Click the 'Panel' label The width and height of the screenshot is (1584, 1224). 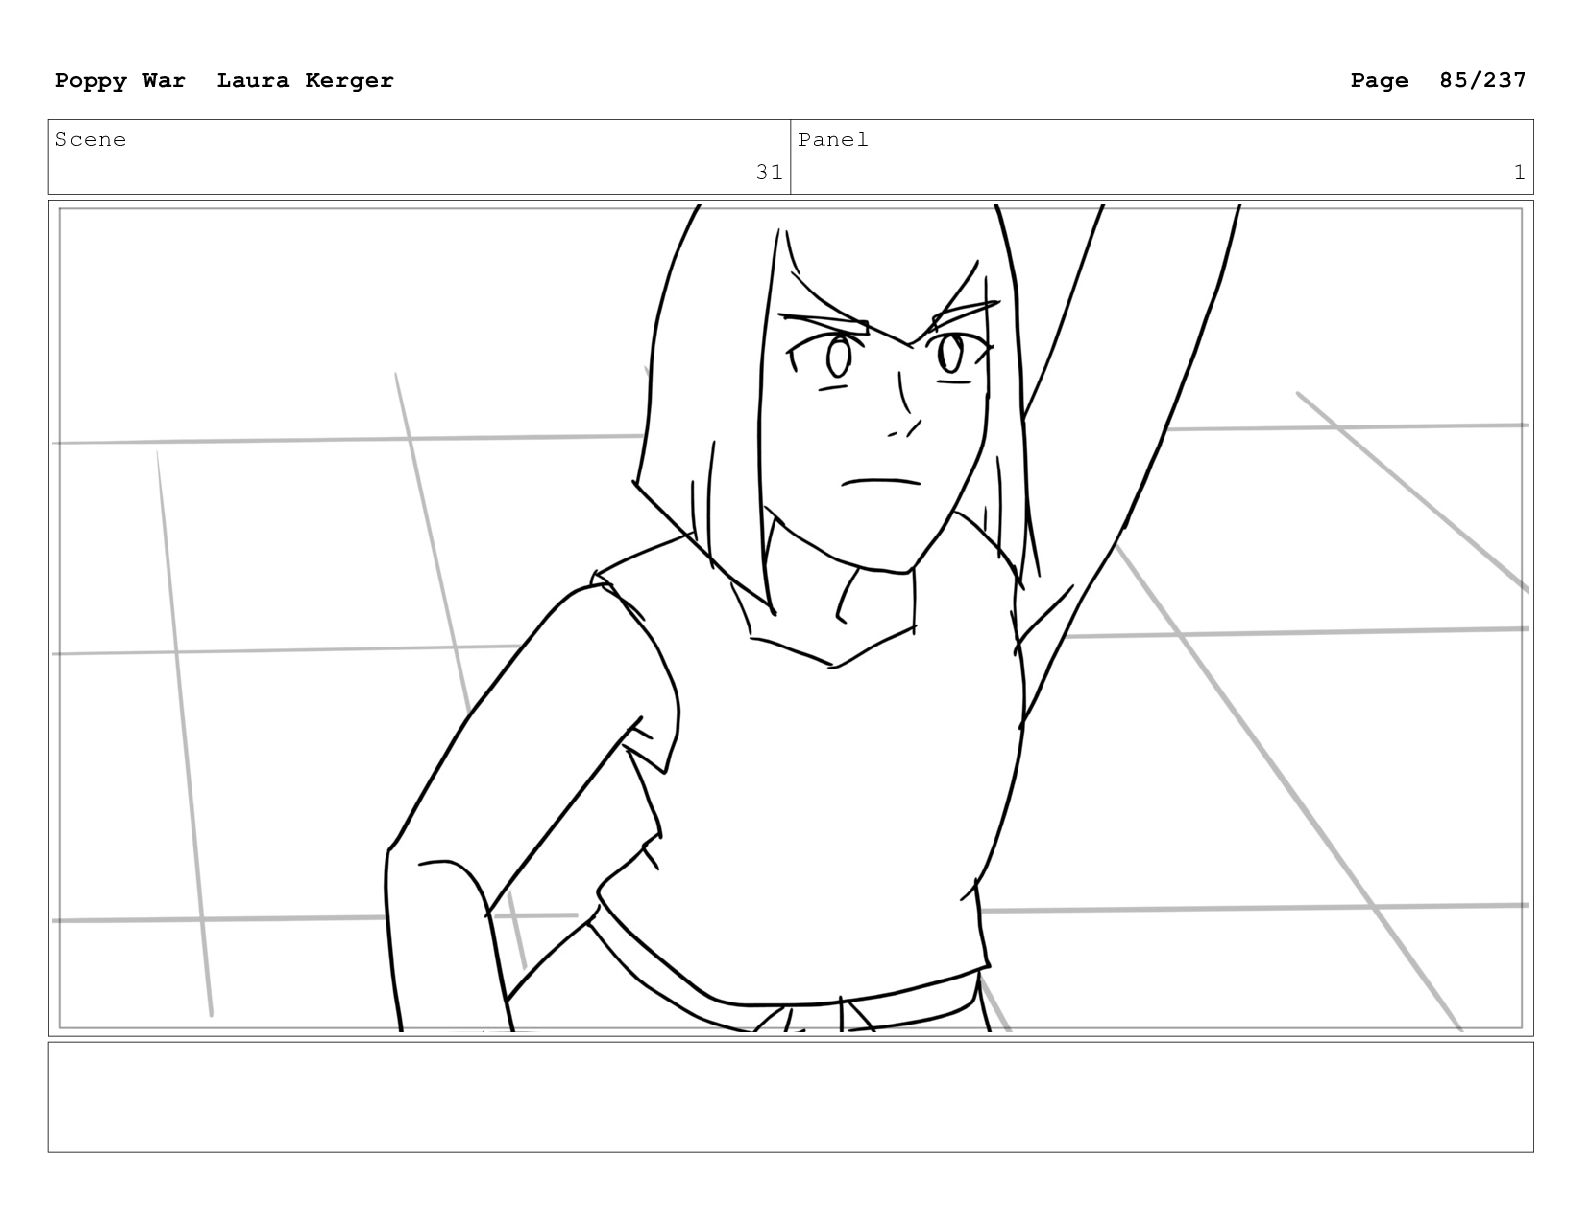(x=833, y=140)
